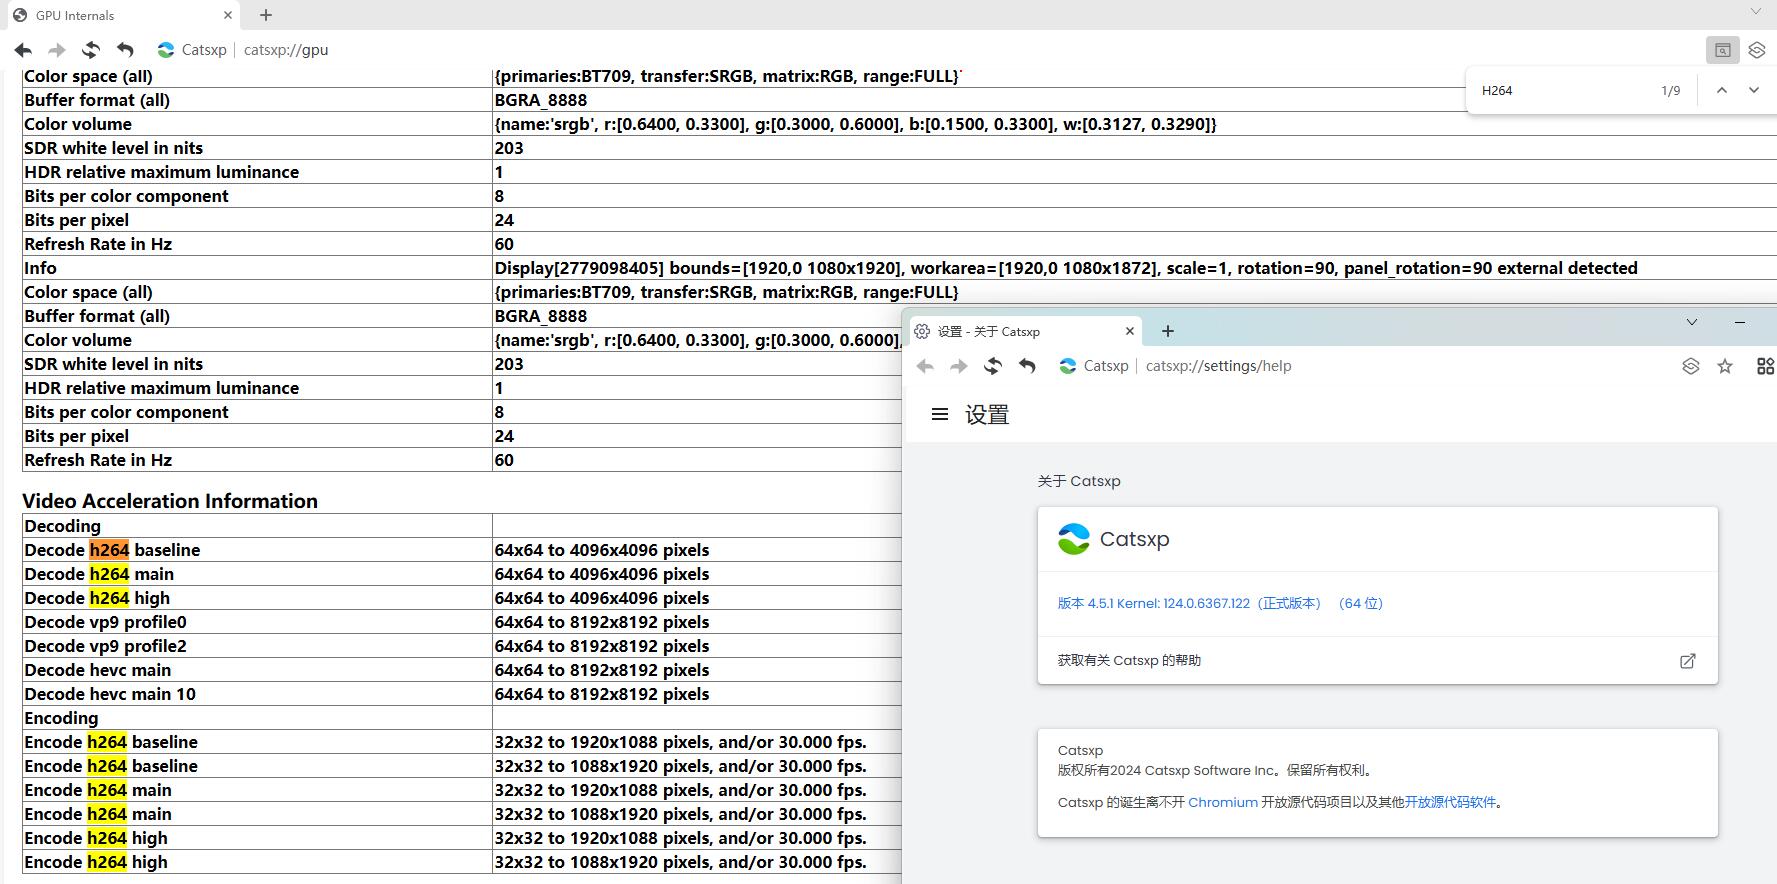Open the Chromium project link
Image resolution: width=1777 pixels, height=884 pixels.
click(x=1223, y=802)
